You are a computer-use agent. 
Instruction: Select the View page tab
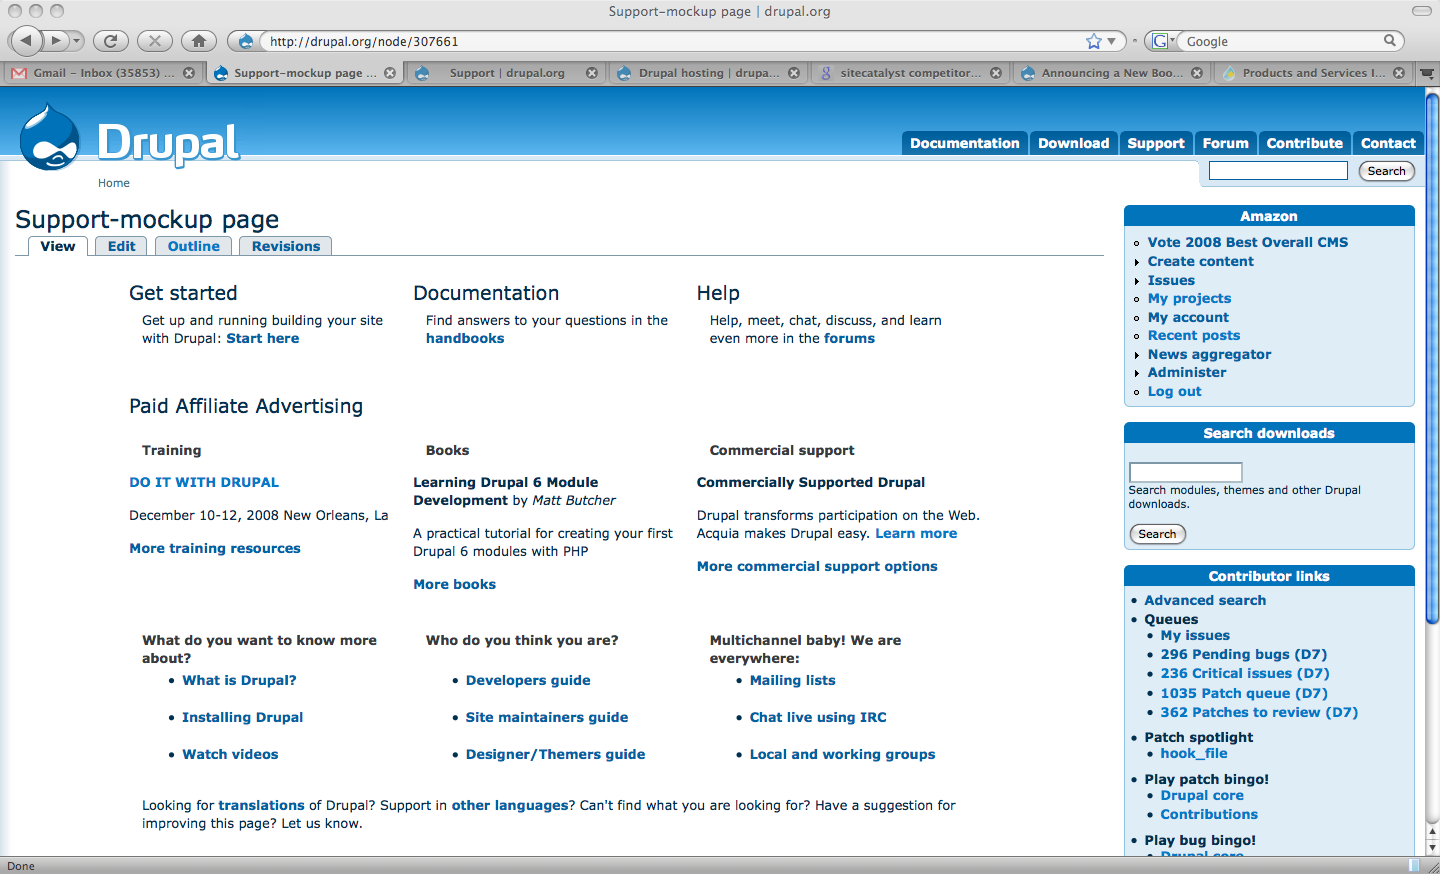click(x=58, y=246)
